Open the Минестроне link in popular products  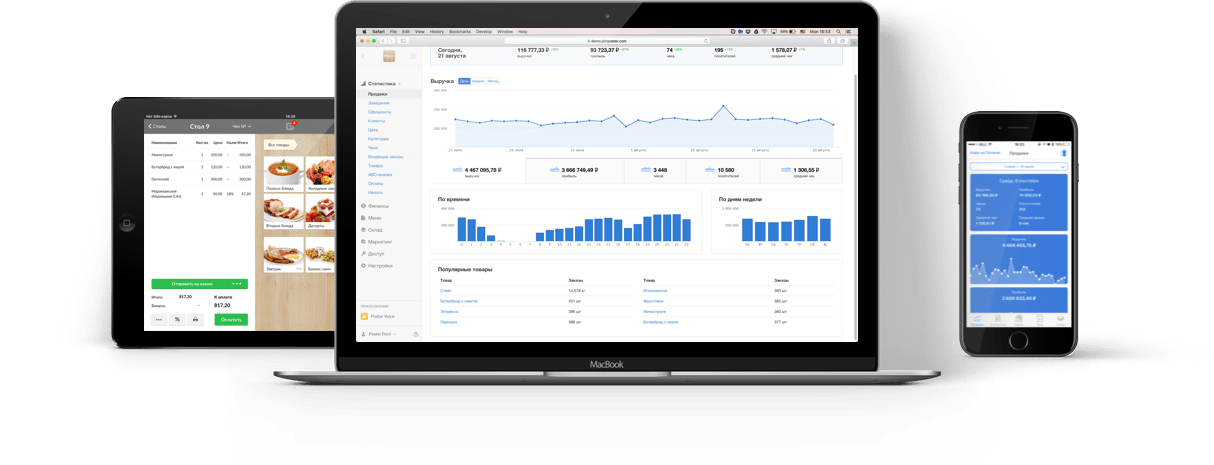656,312
